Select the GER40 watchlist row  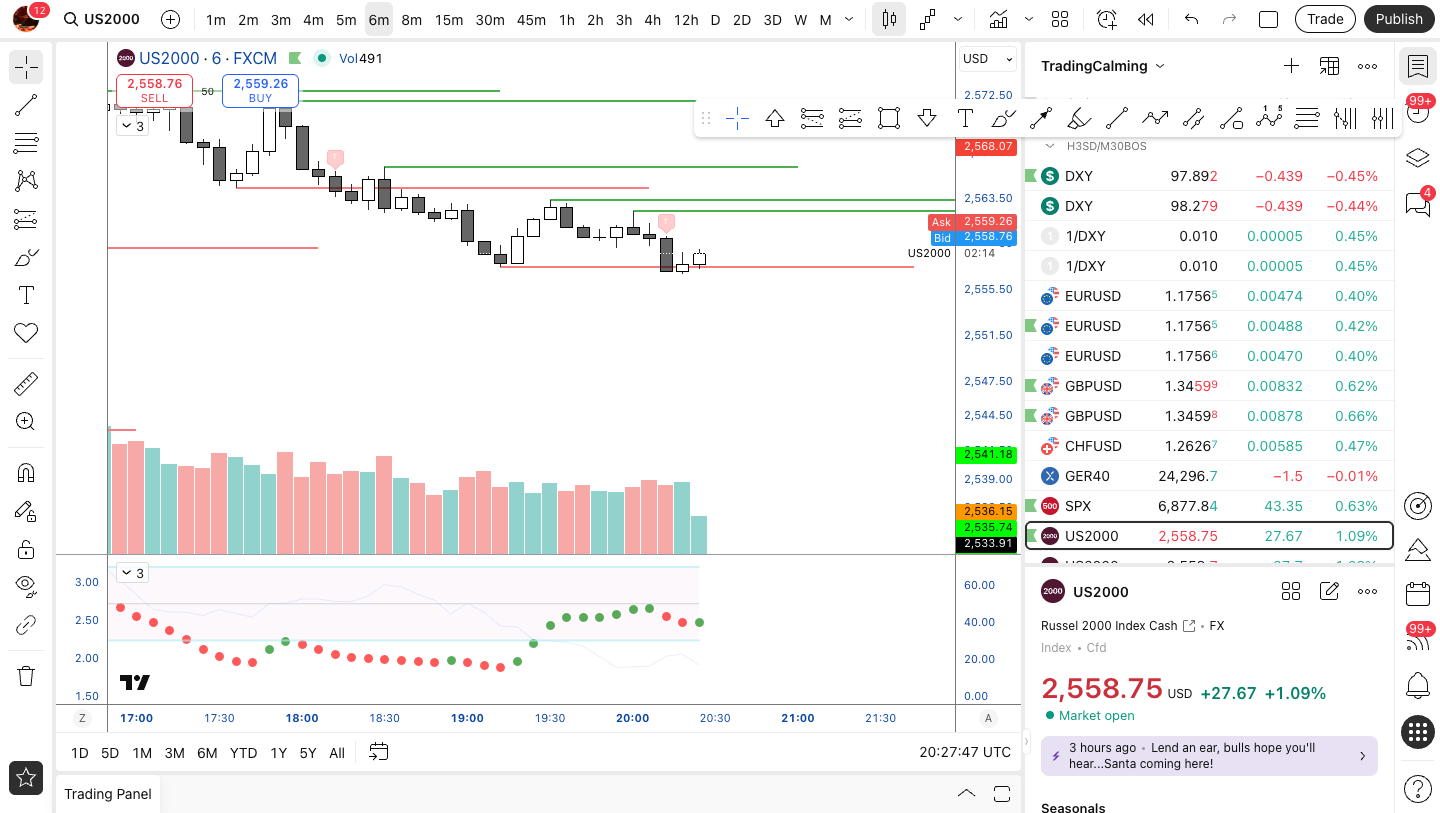pos(1209,476)
